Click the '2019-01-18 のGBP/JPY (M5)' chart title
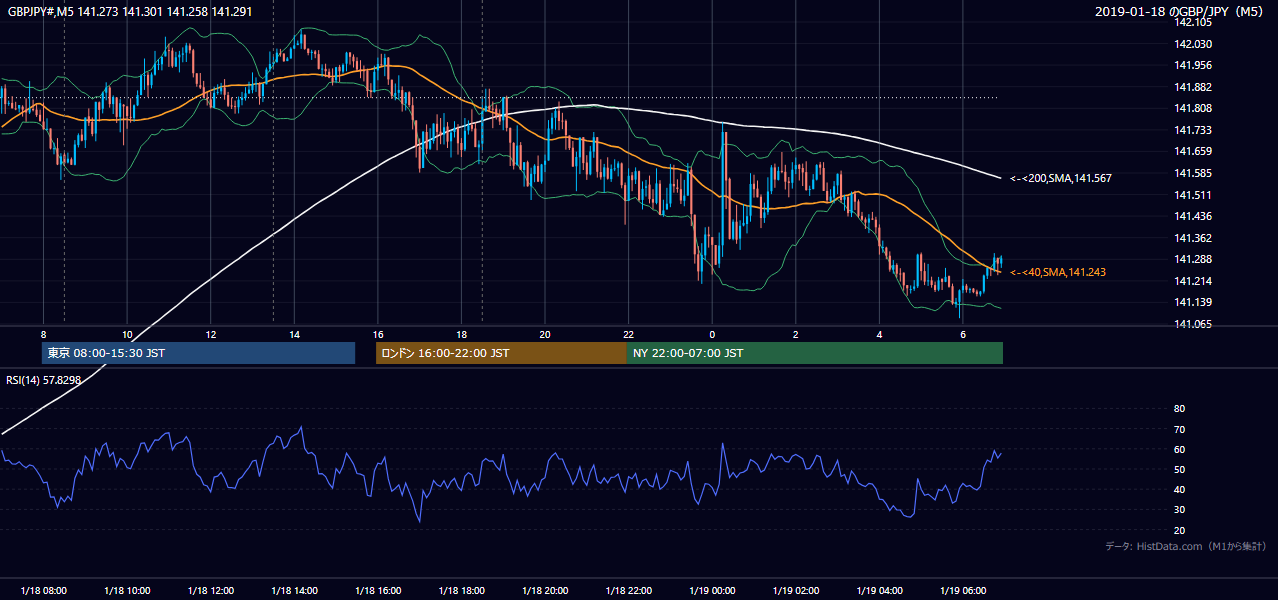The width and height of the screenshot is (1278, 600). coord(1180,12)
